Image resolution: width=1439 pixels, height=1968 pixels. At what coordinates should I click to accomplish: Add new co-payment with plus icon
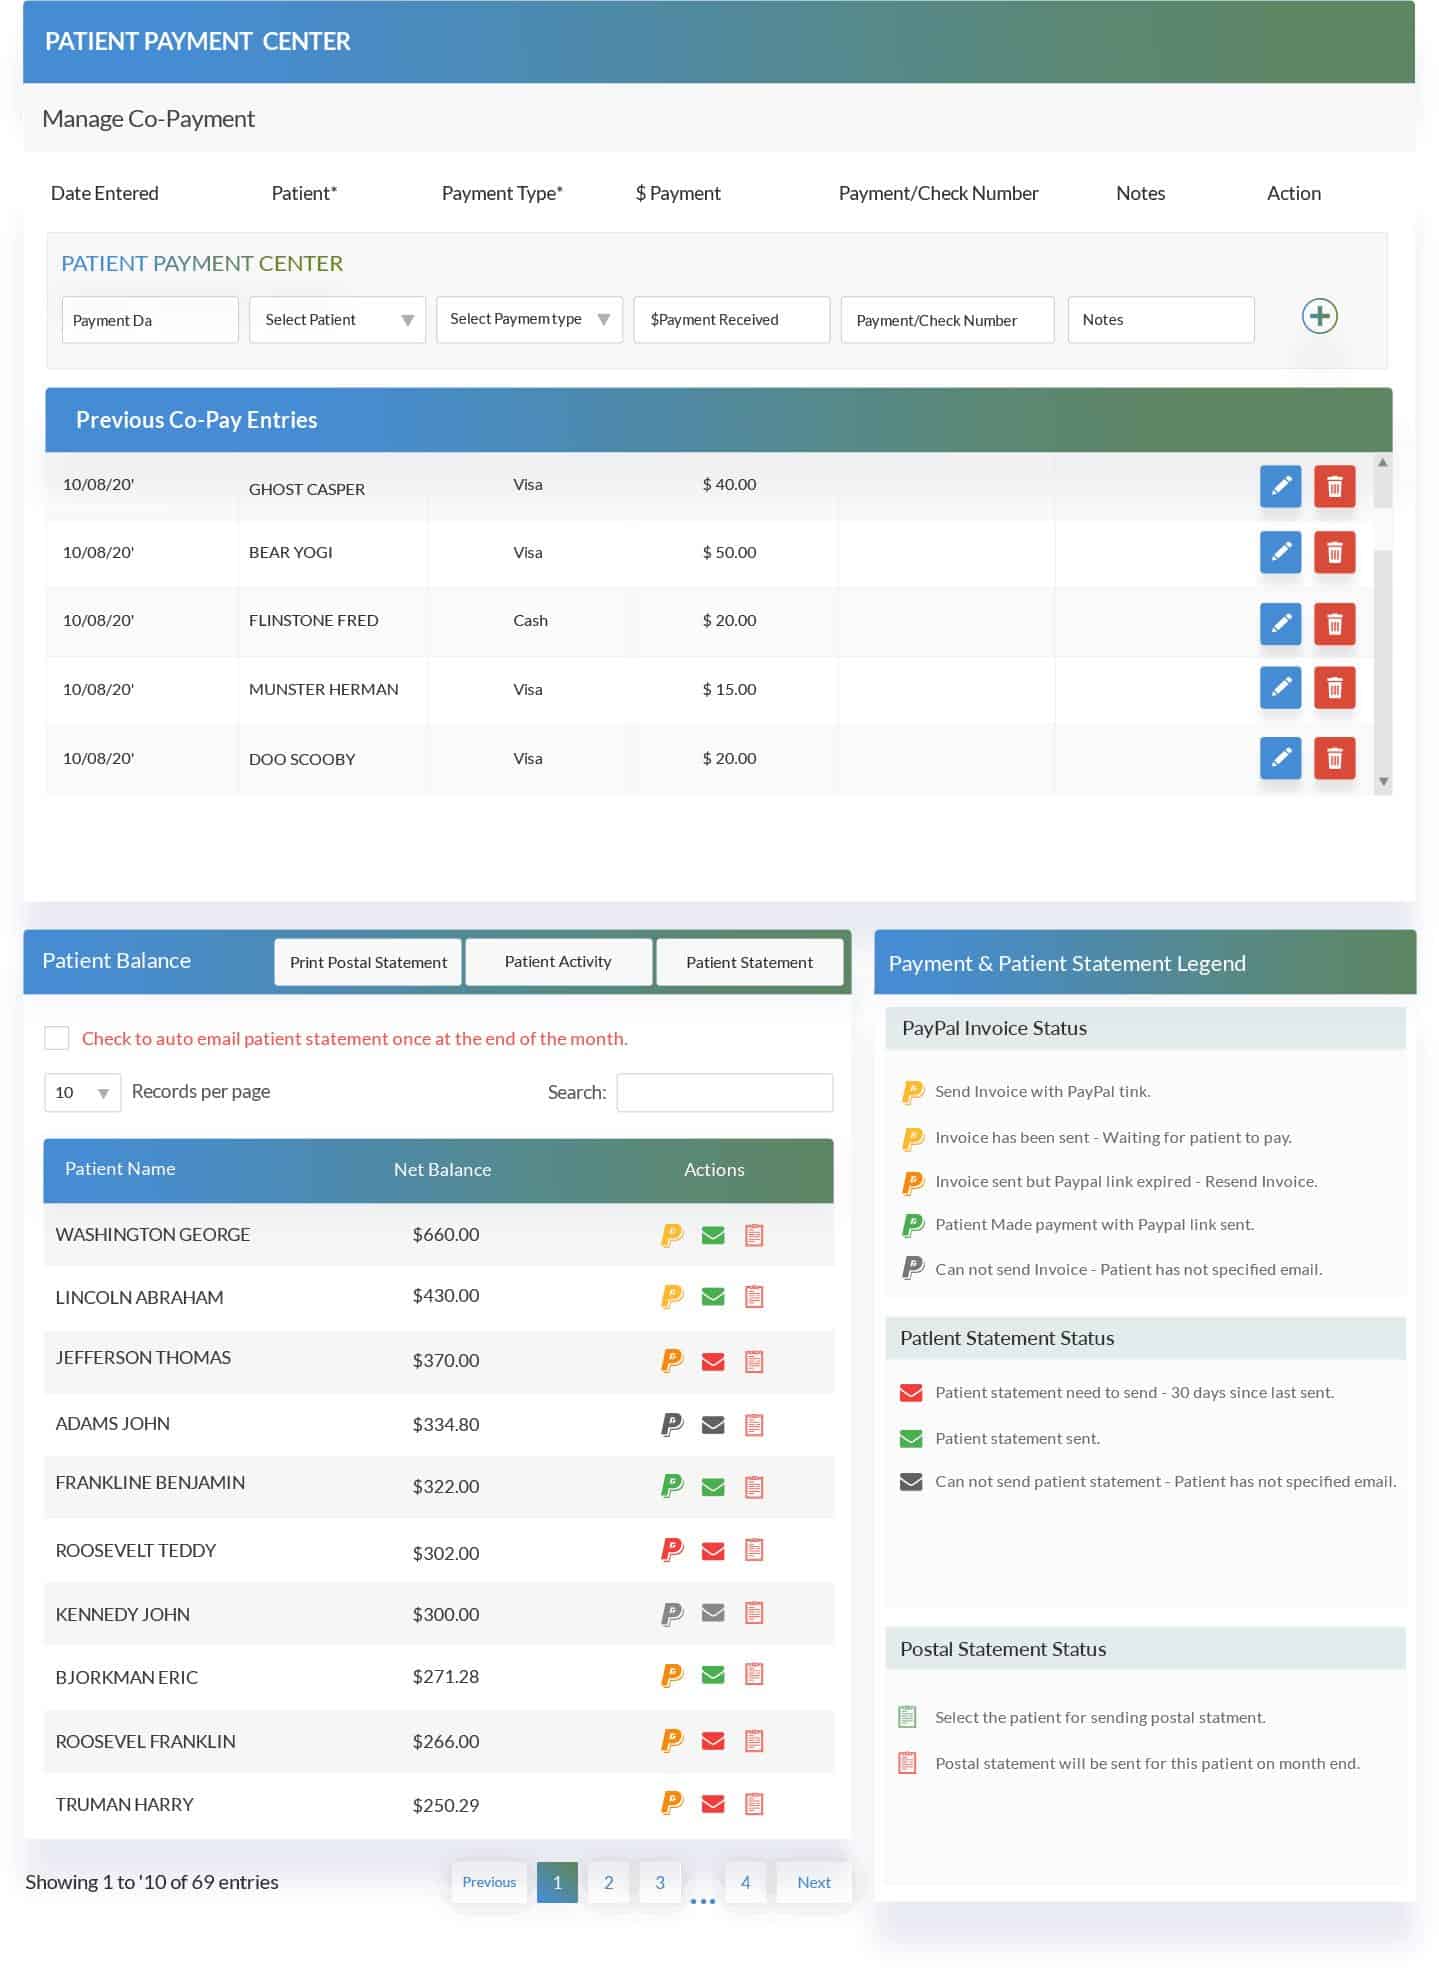1319,316
